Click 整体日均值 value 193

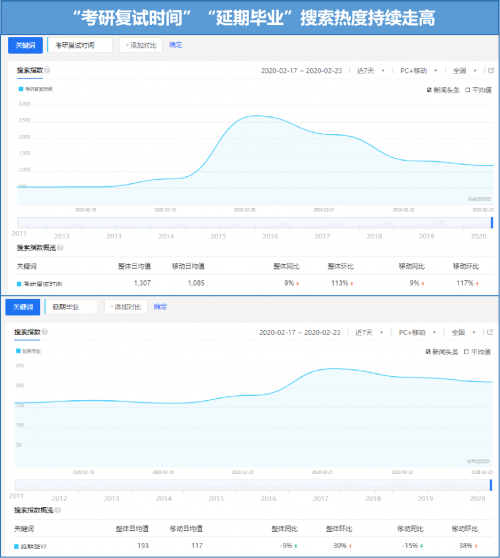click(x=143, y=545)
